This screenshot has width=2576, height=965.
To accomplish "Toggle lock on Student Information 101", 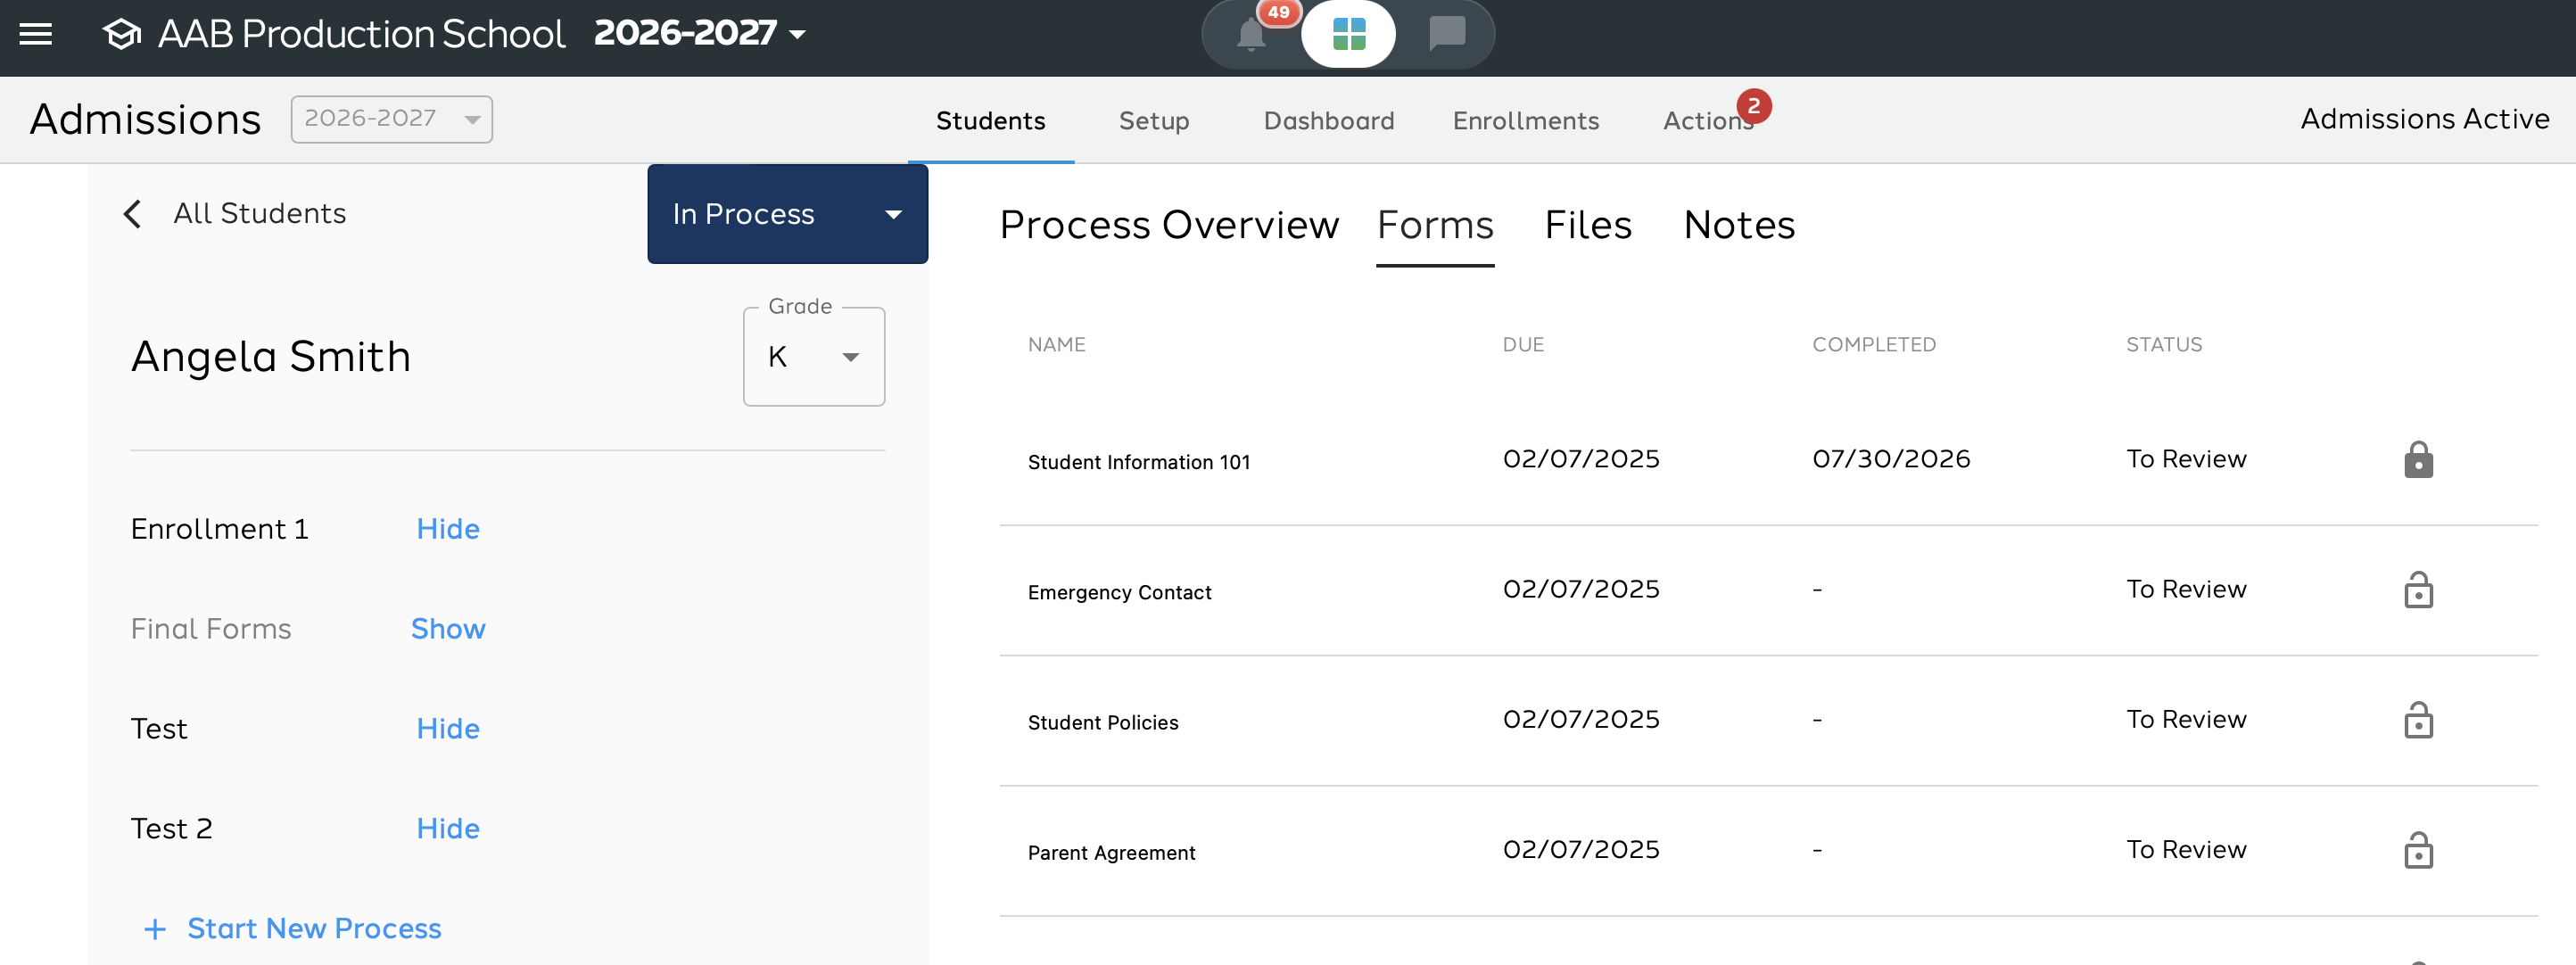I will click(x=2418, y=460).
